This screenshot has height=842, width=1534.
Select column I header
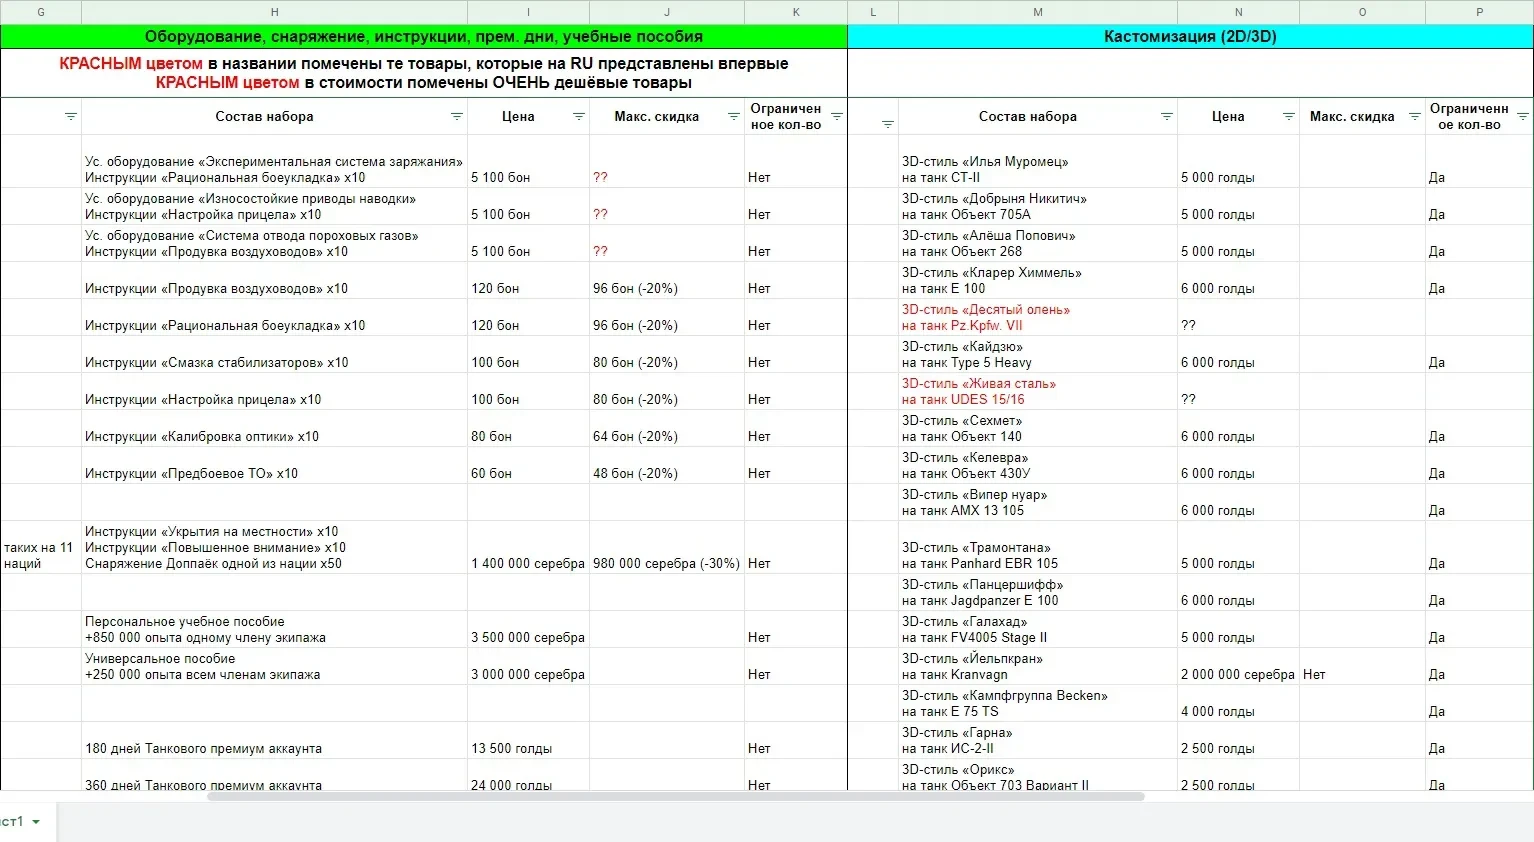click(x=528, y=12)
